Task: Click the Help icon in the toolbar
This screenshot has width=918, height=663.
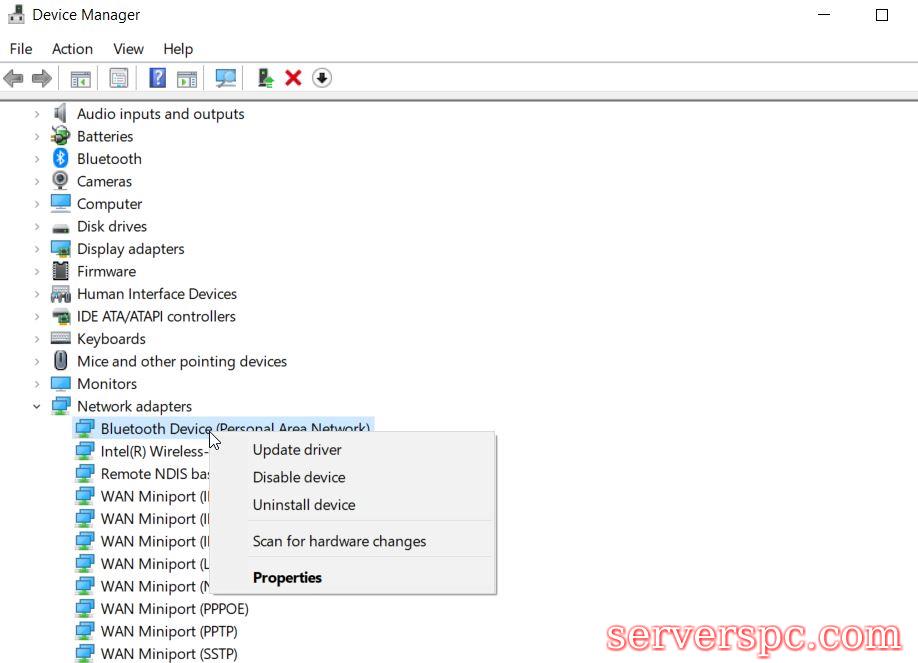Action: tap(157, 78)
